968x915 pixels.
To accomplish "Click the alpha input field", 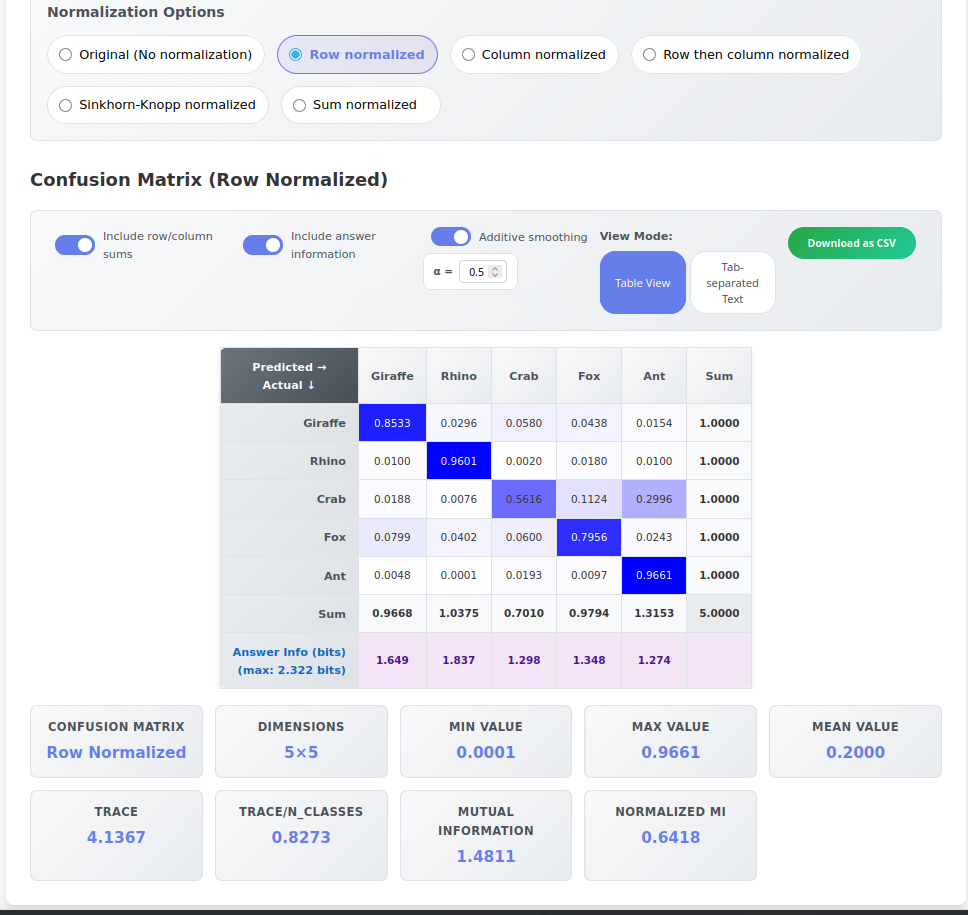I will pyautogui.click(x=475, y=271).
